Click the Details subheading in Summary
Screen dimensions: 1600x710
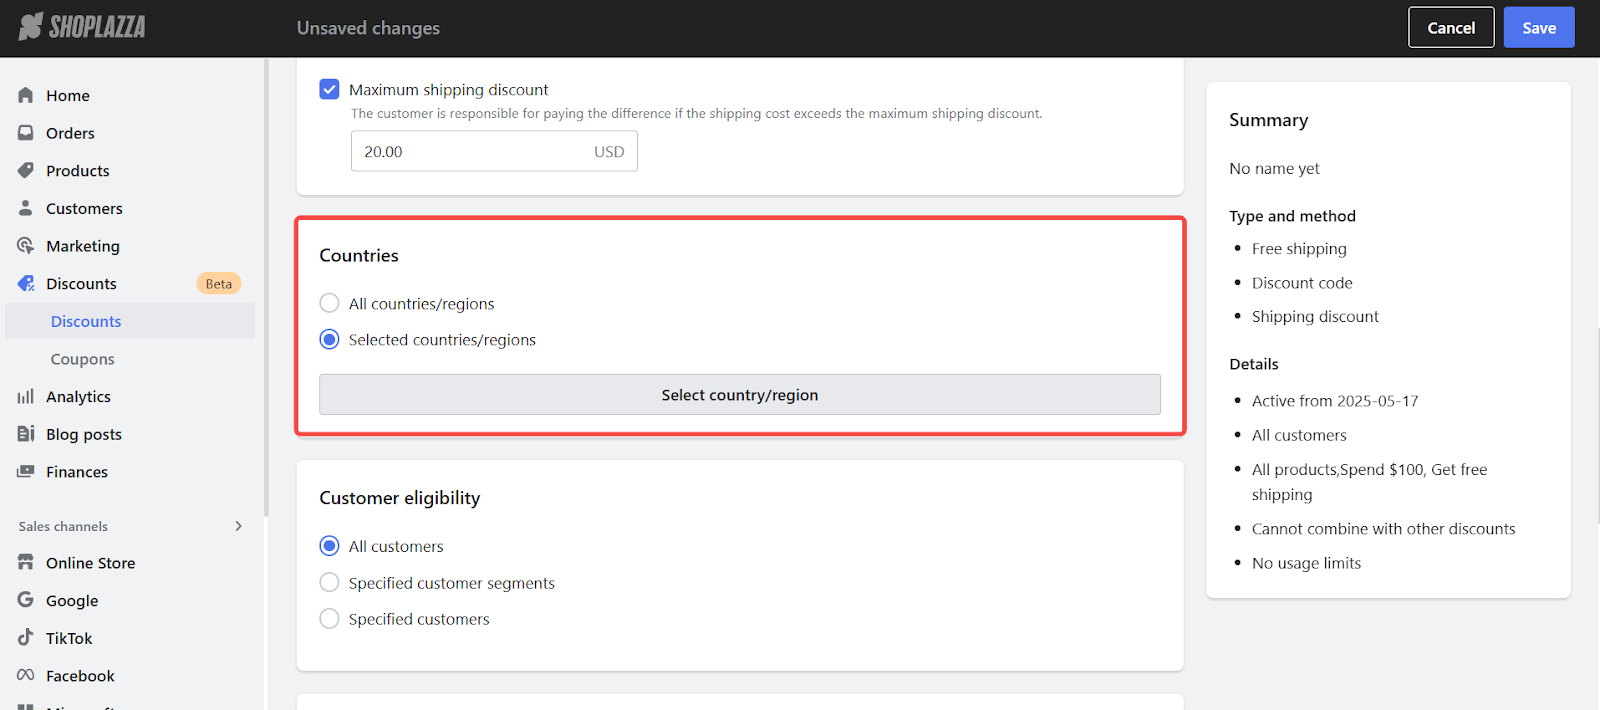pyautogui.click(x=1254, y=364)
